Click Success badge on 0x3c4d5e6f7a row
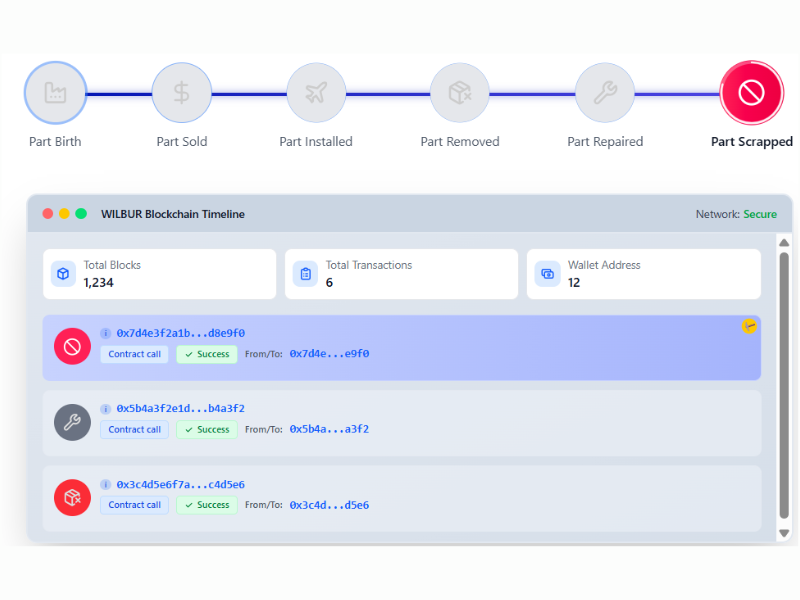Screen dimensions: 800x600 pyautogui.click(x=207, y=505)
